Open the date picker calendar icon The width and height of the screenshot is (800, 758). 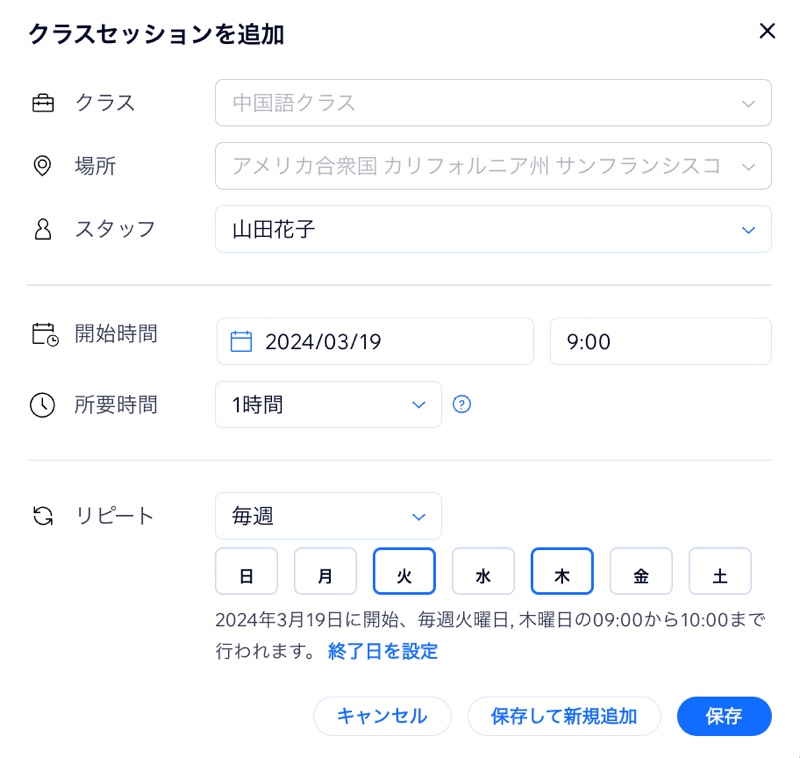click(241, 341)
